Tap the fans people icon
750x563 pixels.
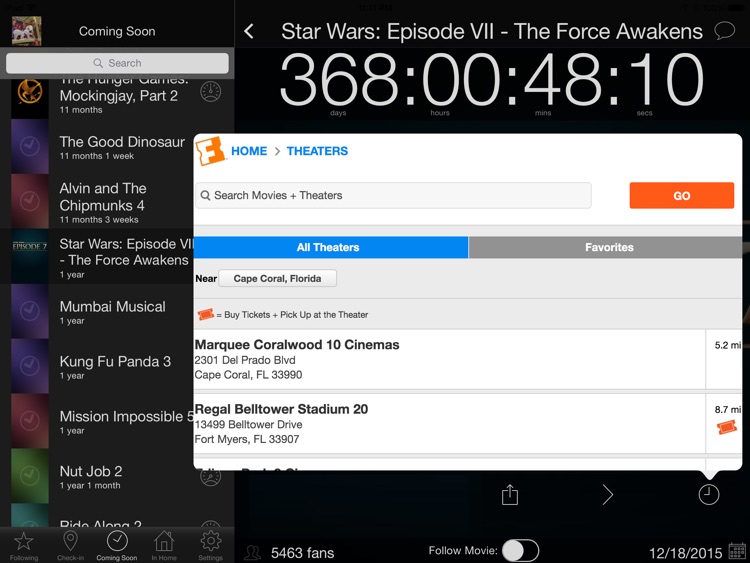(253, 552)
